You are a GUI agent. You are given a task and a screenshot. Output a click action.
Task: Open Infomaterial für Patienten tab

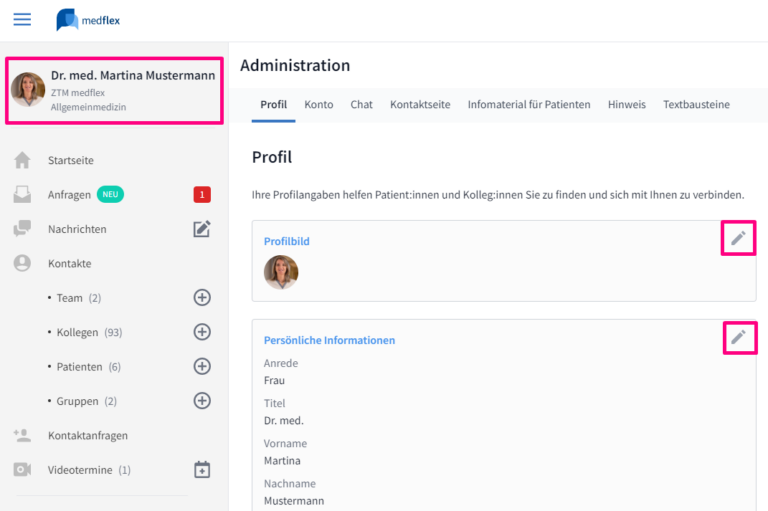coord(529,104)
